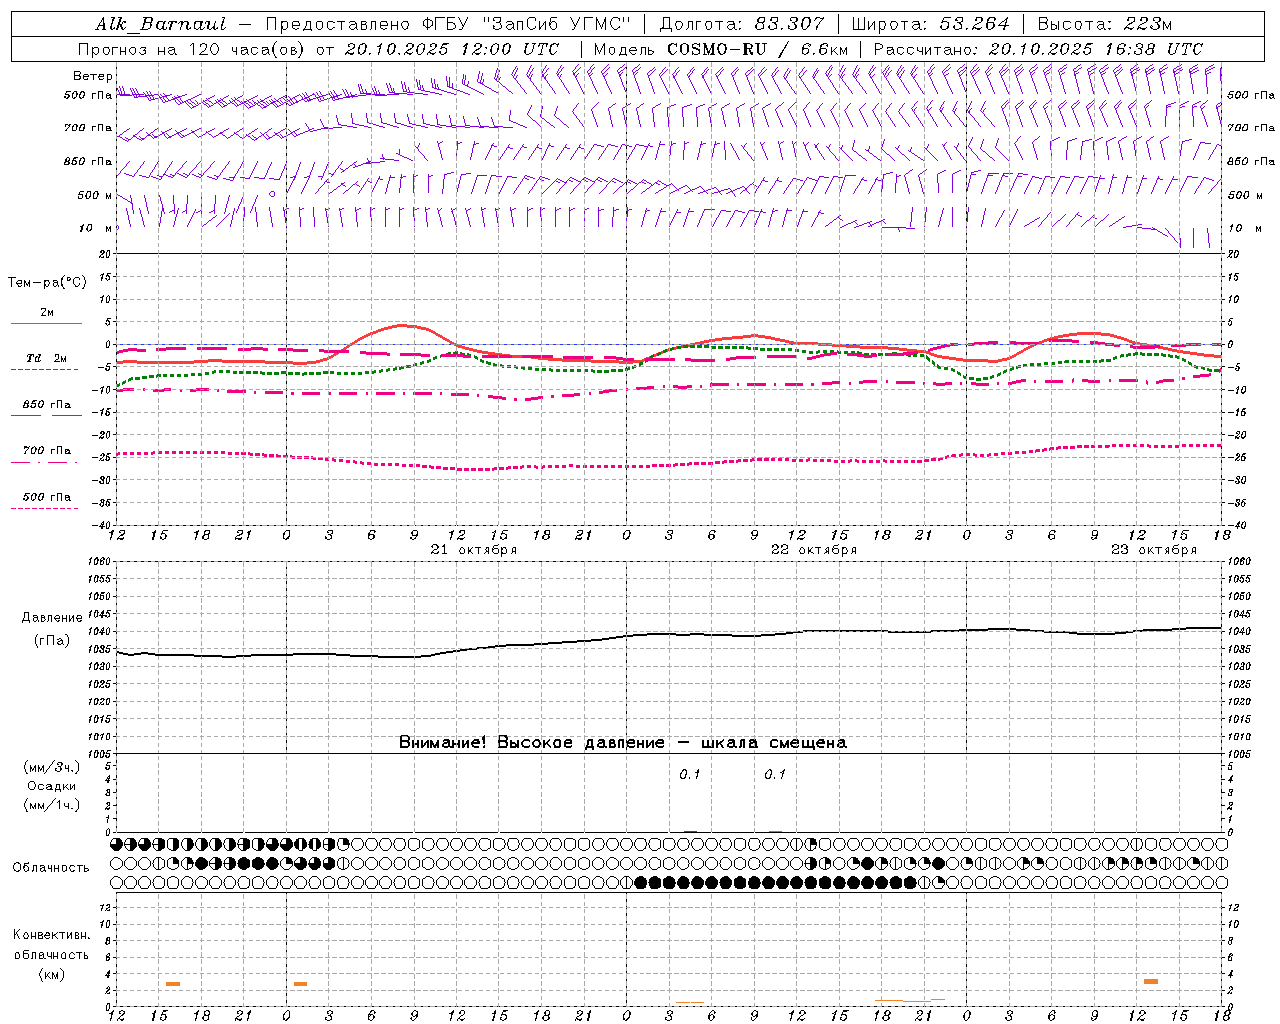Click the (мм/3ч.) precipitation unit label
Screen dimensions: 1280x1024
click(52, 767)
